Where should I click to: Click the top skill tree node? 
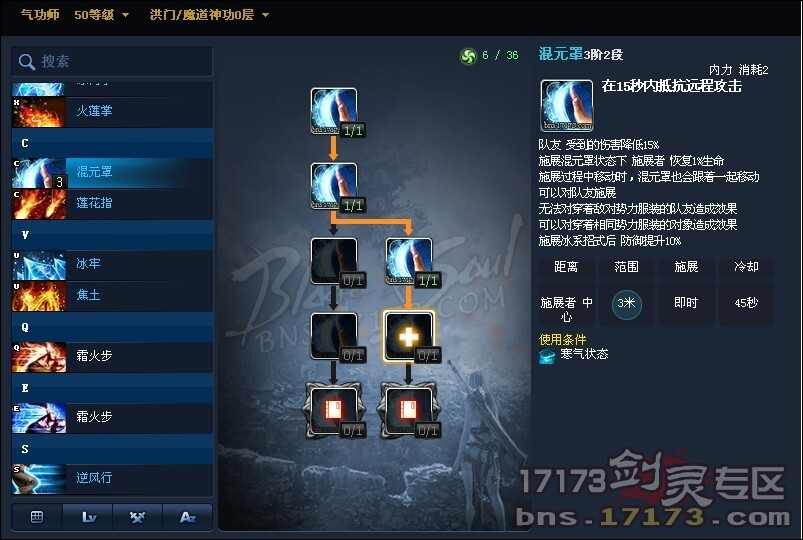click(334, 111)
